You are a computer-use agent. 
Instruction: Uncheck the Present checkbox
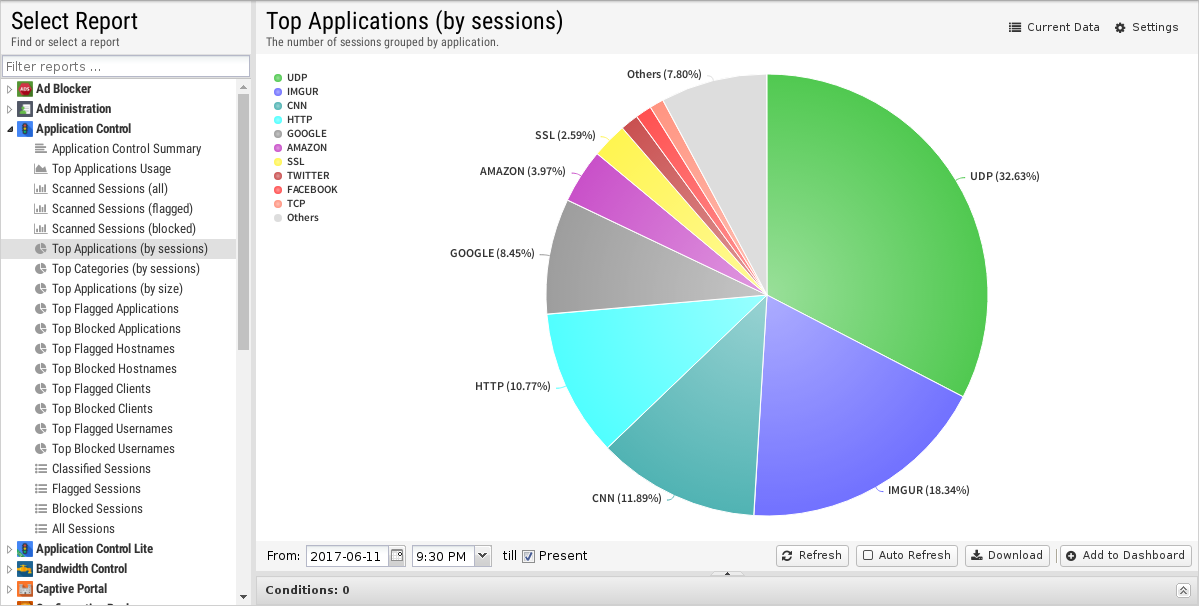pyautogui.click(x=528, y=556)
